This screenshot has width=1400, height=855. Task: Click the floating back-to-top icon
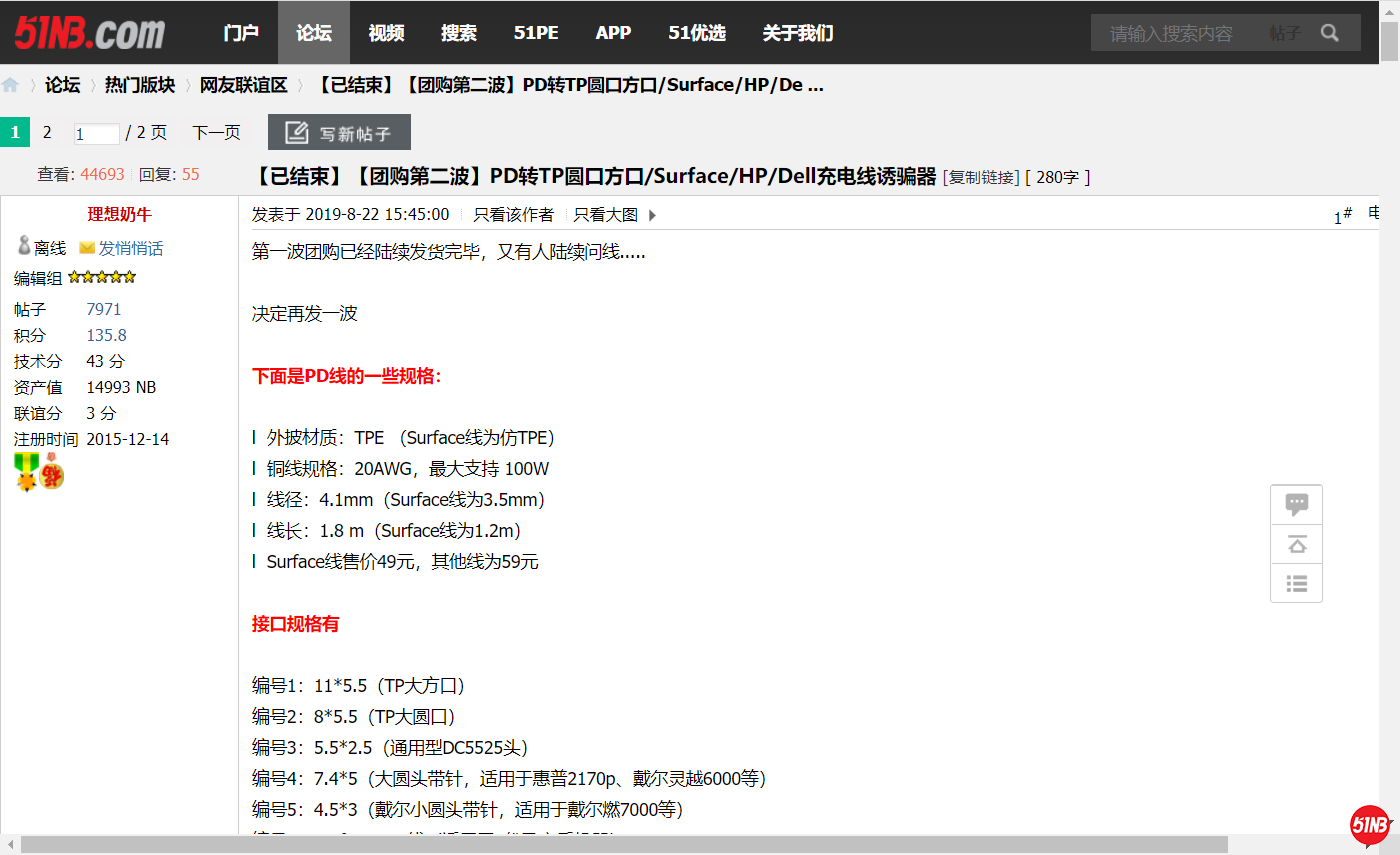[x=1296, y=544]
